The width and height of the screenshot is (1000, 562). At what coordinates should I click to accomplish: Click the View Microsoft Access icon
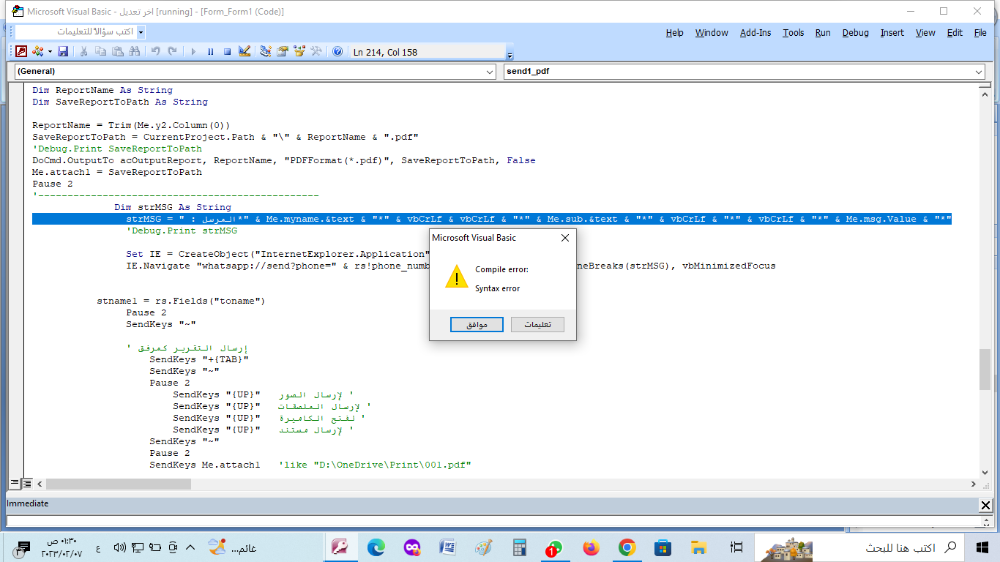[21, 52]
